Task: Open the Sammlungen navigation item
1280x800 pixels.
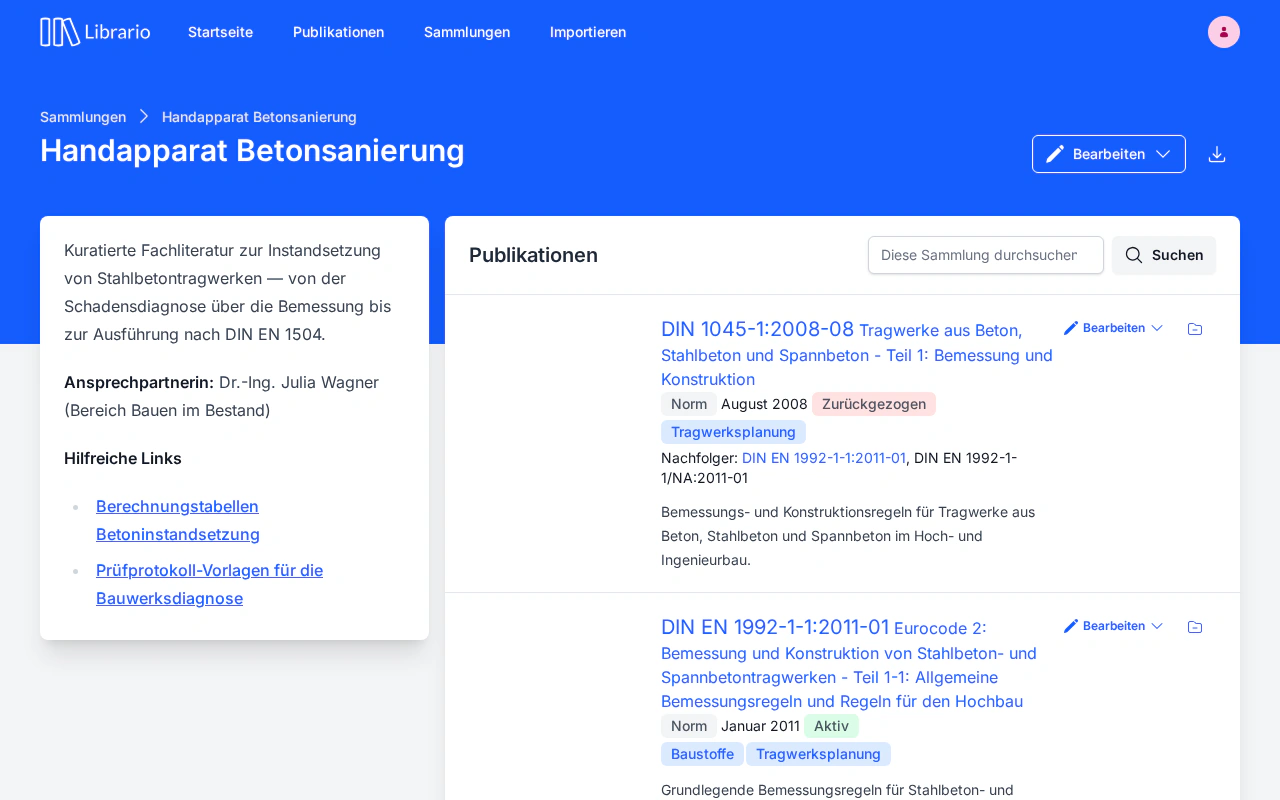Action: click(x=467, y=32)
